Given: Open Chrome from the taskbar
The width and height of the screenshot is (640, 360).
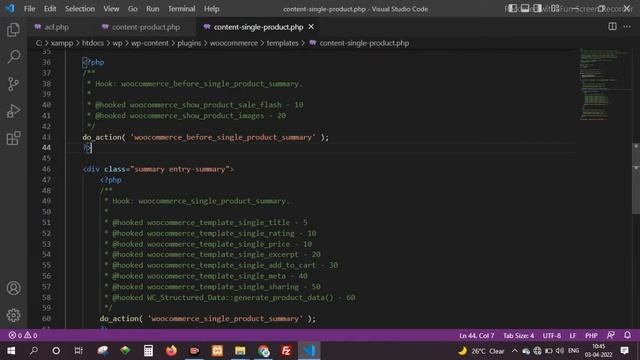Looking at the screenshot, I should pos(263,351).
